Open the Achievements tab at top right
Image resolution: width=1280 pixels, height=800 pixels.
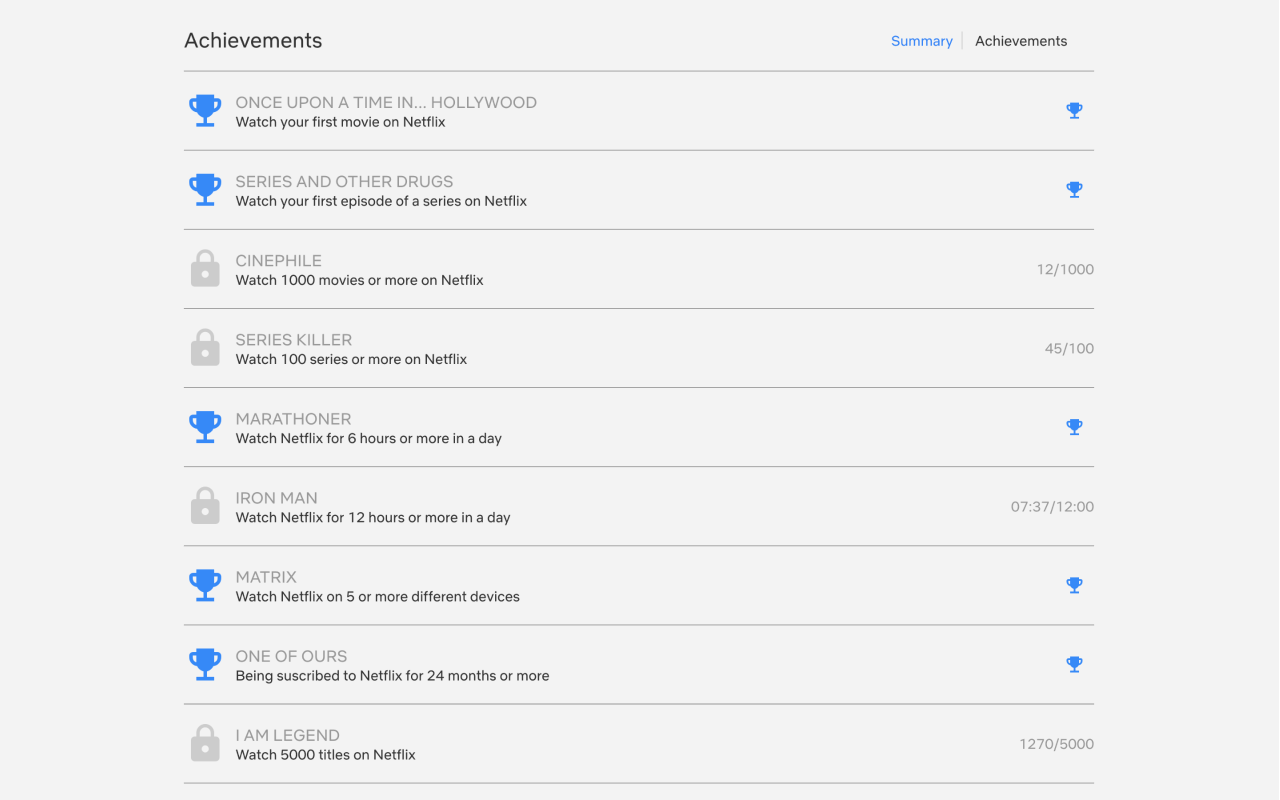[x=1021, y=41]
